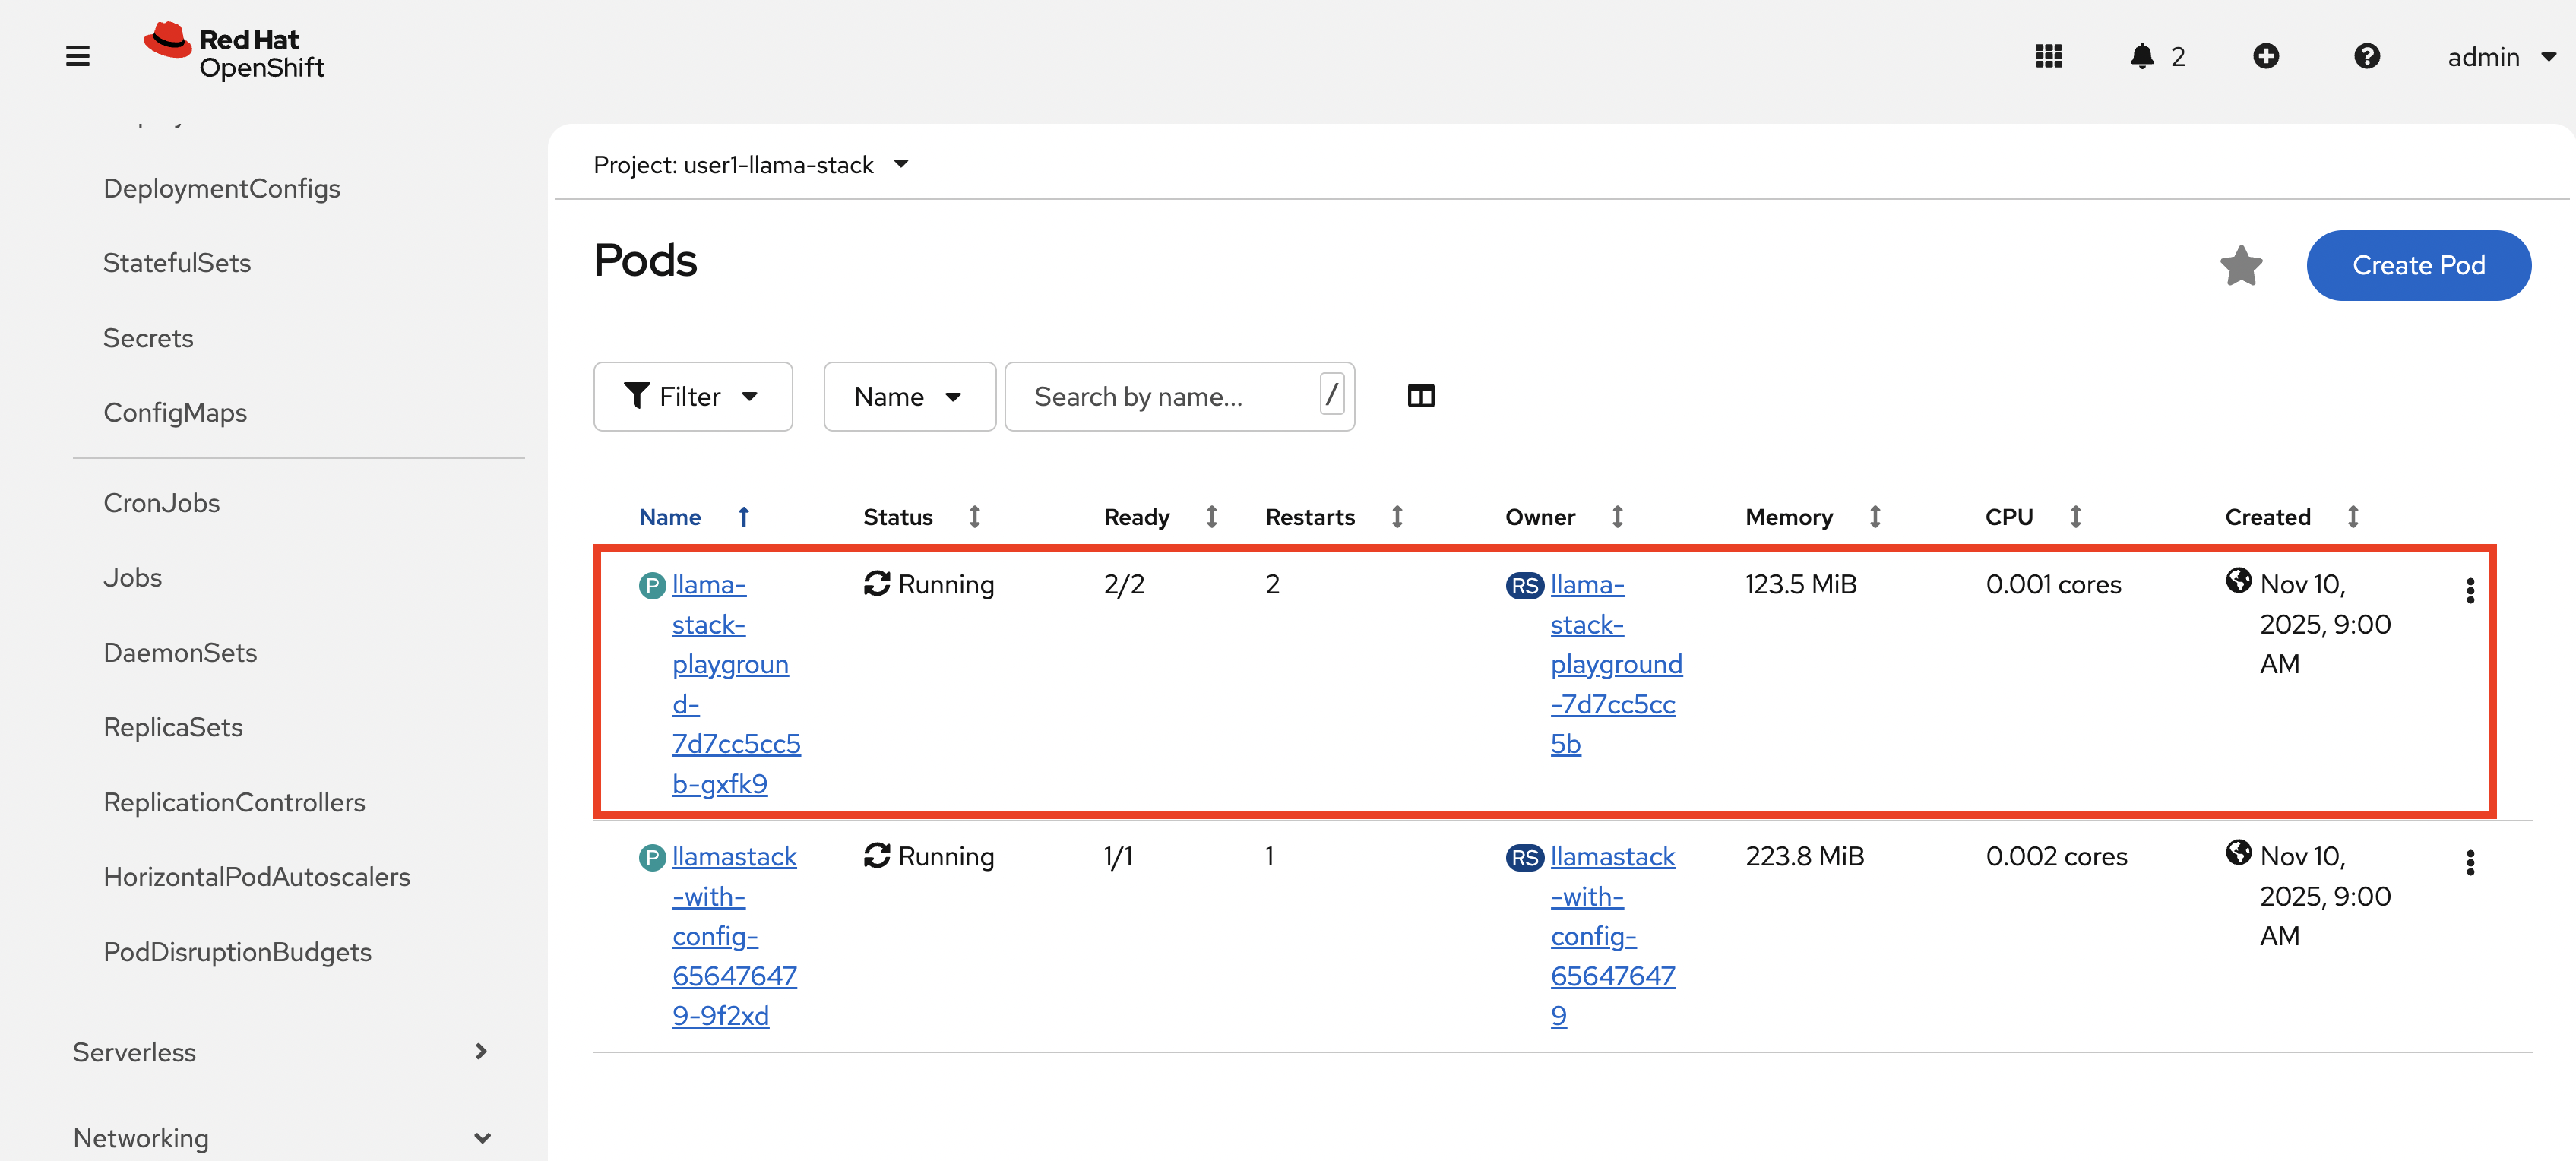This screenshot has height=1161, width=2576.
Task: Open the Project user1-llama-stack selector
Action: [751, 165]
